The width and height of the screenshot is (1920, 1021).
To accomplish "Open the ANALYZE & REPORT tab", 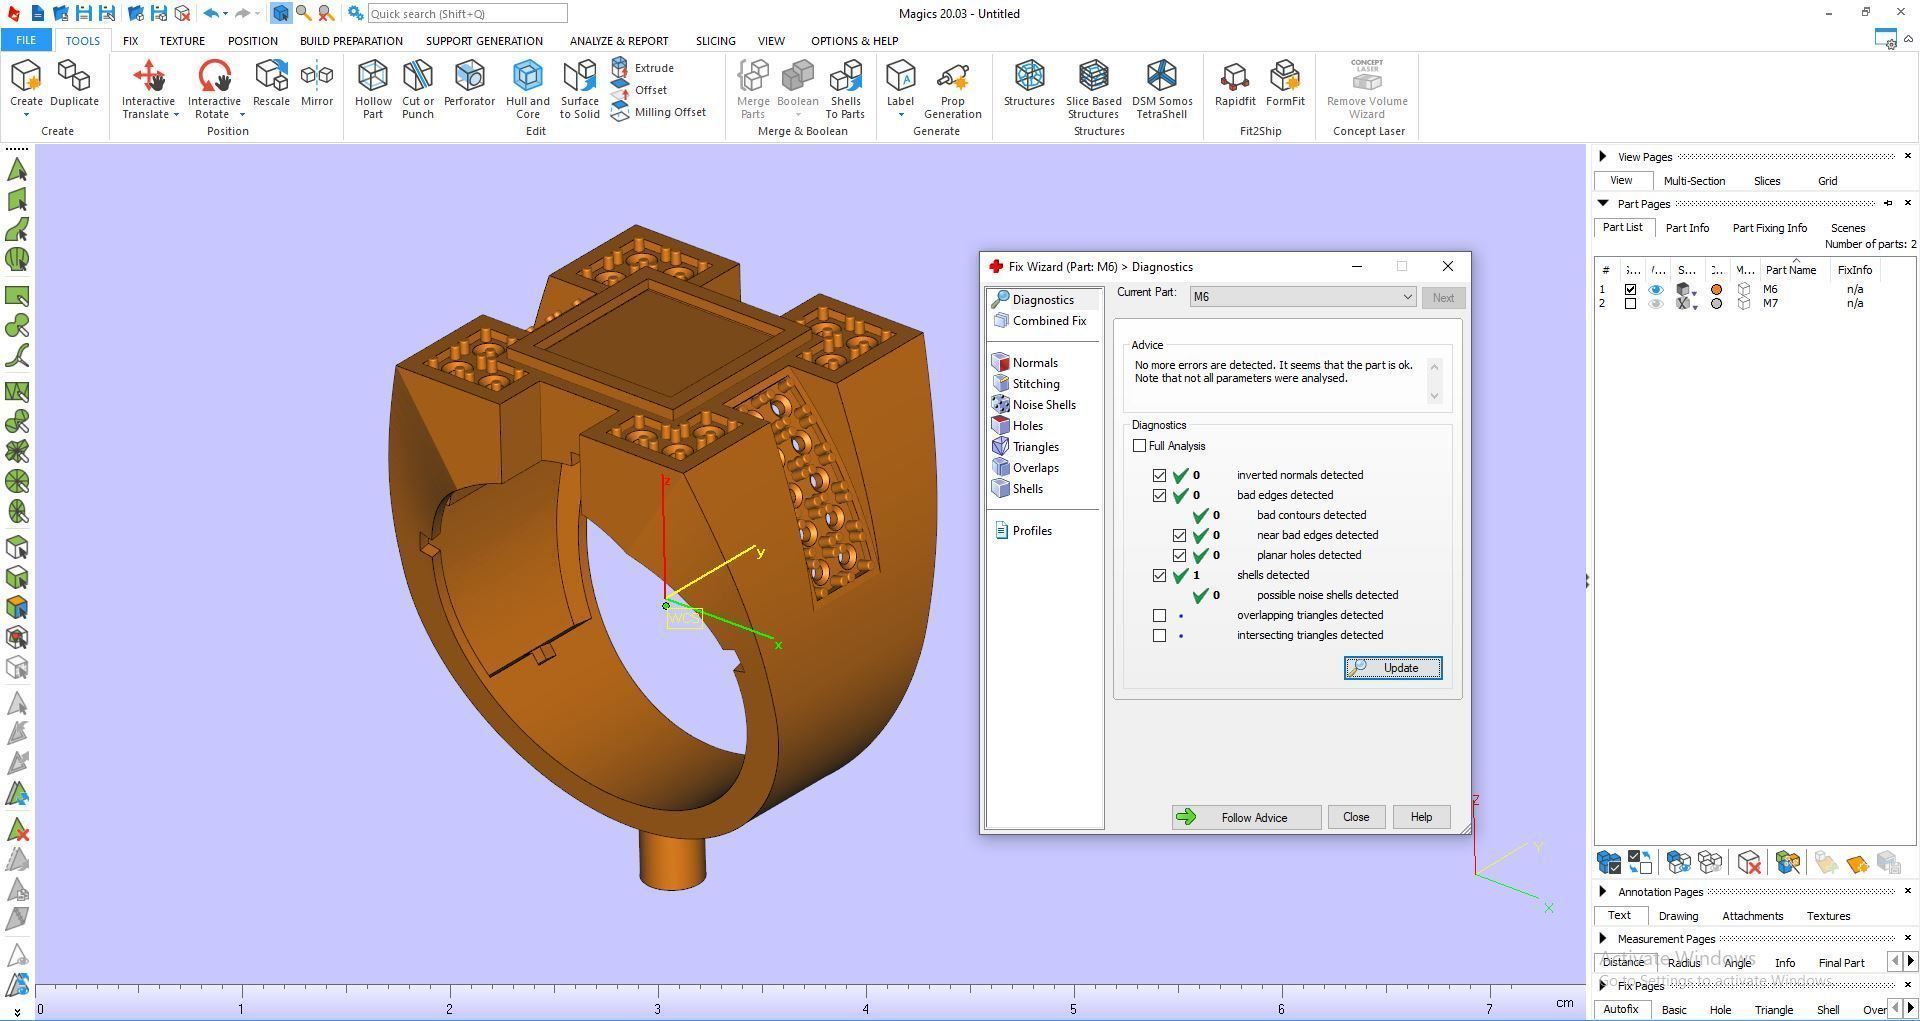I will point(619,41).
